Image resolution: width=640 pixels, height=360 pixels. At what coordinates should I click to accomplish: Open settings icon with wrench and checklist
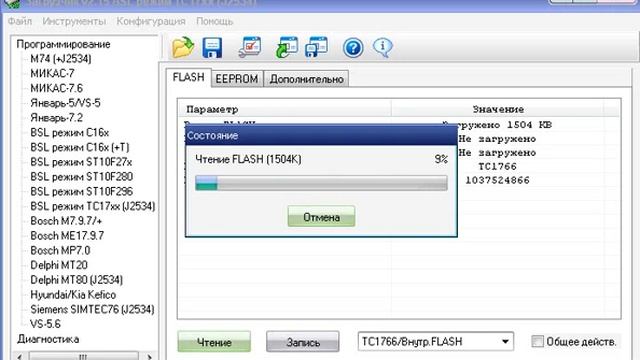coord(250,47)
